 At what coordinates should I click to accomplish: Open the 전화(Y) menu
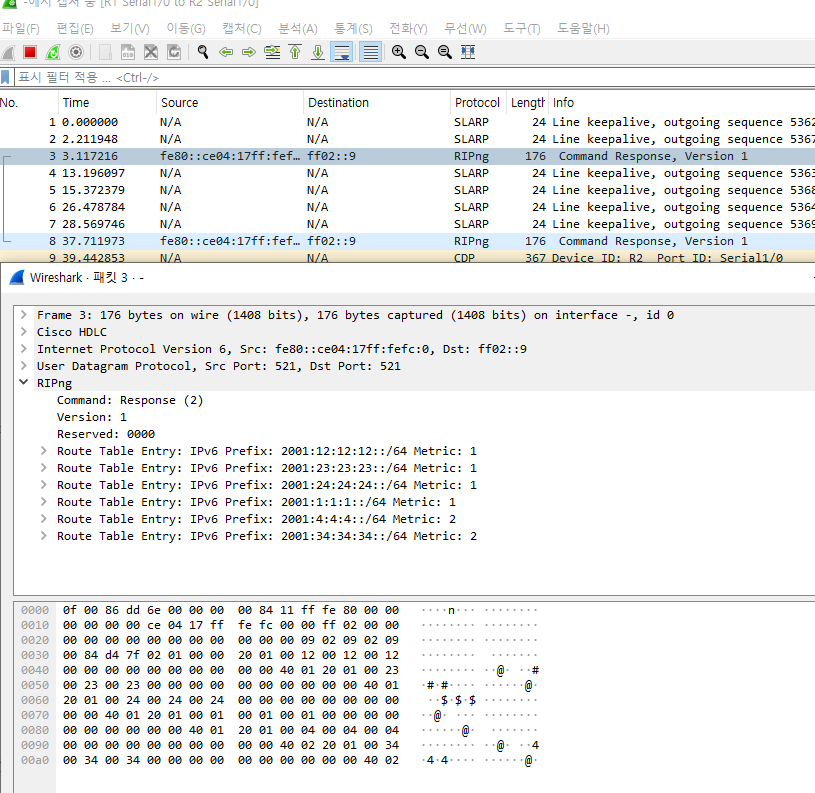click(409, 29)
